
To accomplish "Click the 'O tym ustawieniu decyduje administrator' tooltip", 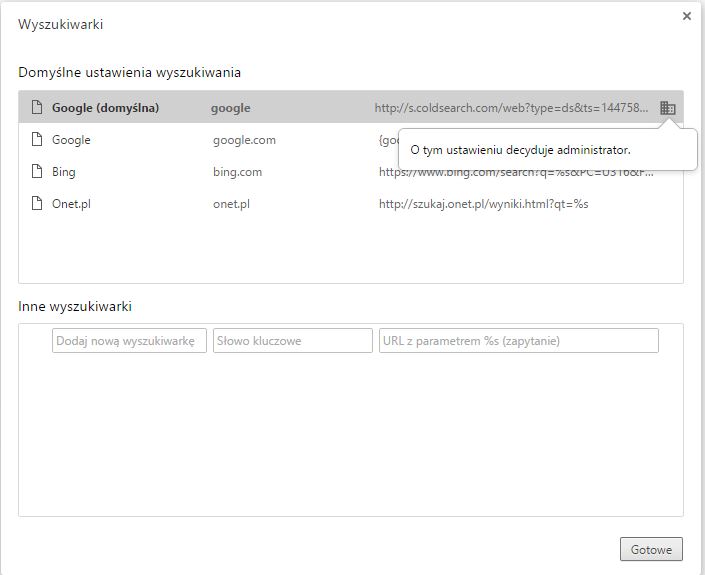I will [x=548, y=150].
